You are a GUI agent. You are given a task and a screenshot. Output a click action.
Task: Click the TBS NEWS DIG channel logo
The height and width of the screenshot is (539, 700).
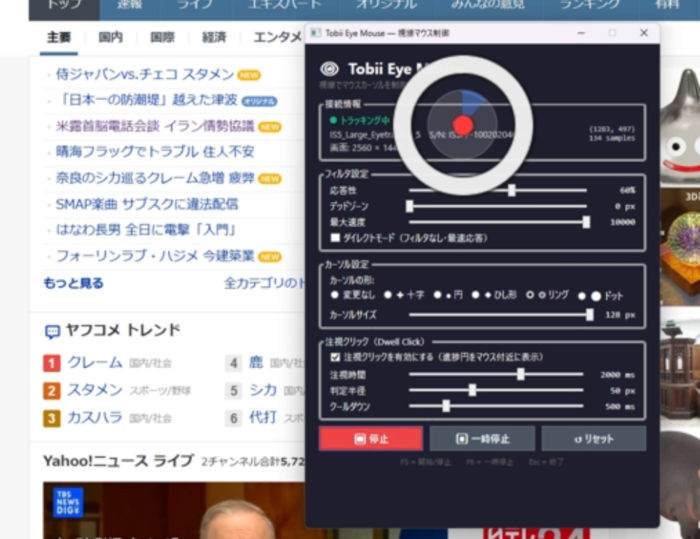[x=68, y=502]
